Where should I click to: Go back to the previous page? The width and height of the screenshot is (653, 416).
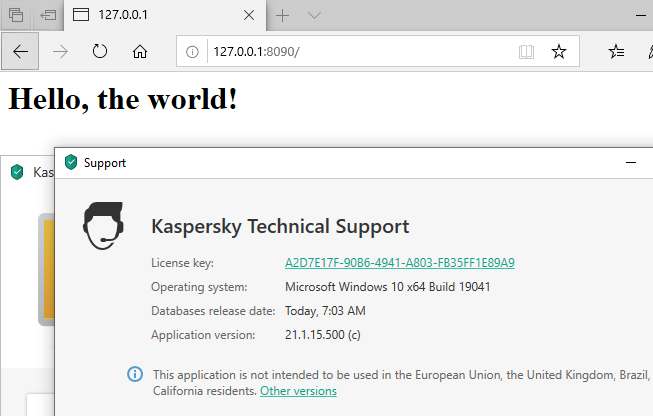20,52
